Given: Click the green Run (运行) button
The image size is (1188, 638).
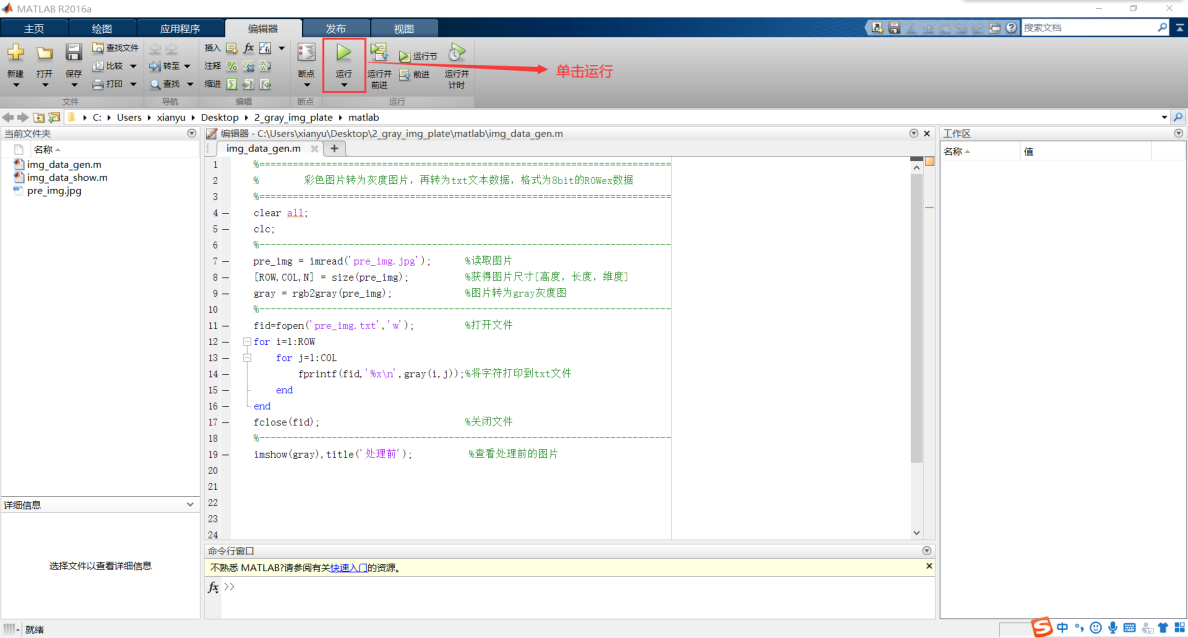Looking at the screenshot, I should pos(343,53).
